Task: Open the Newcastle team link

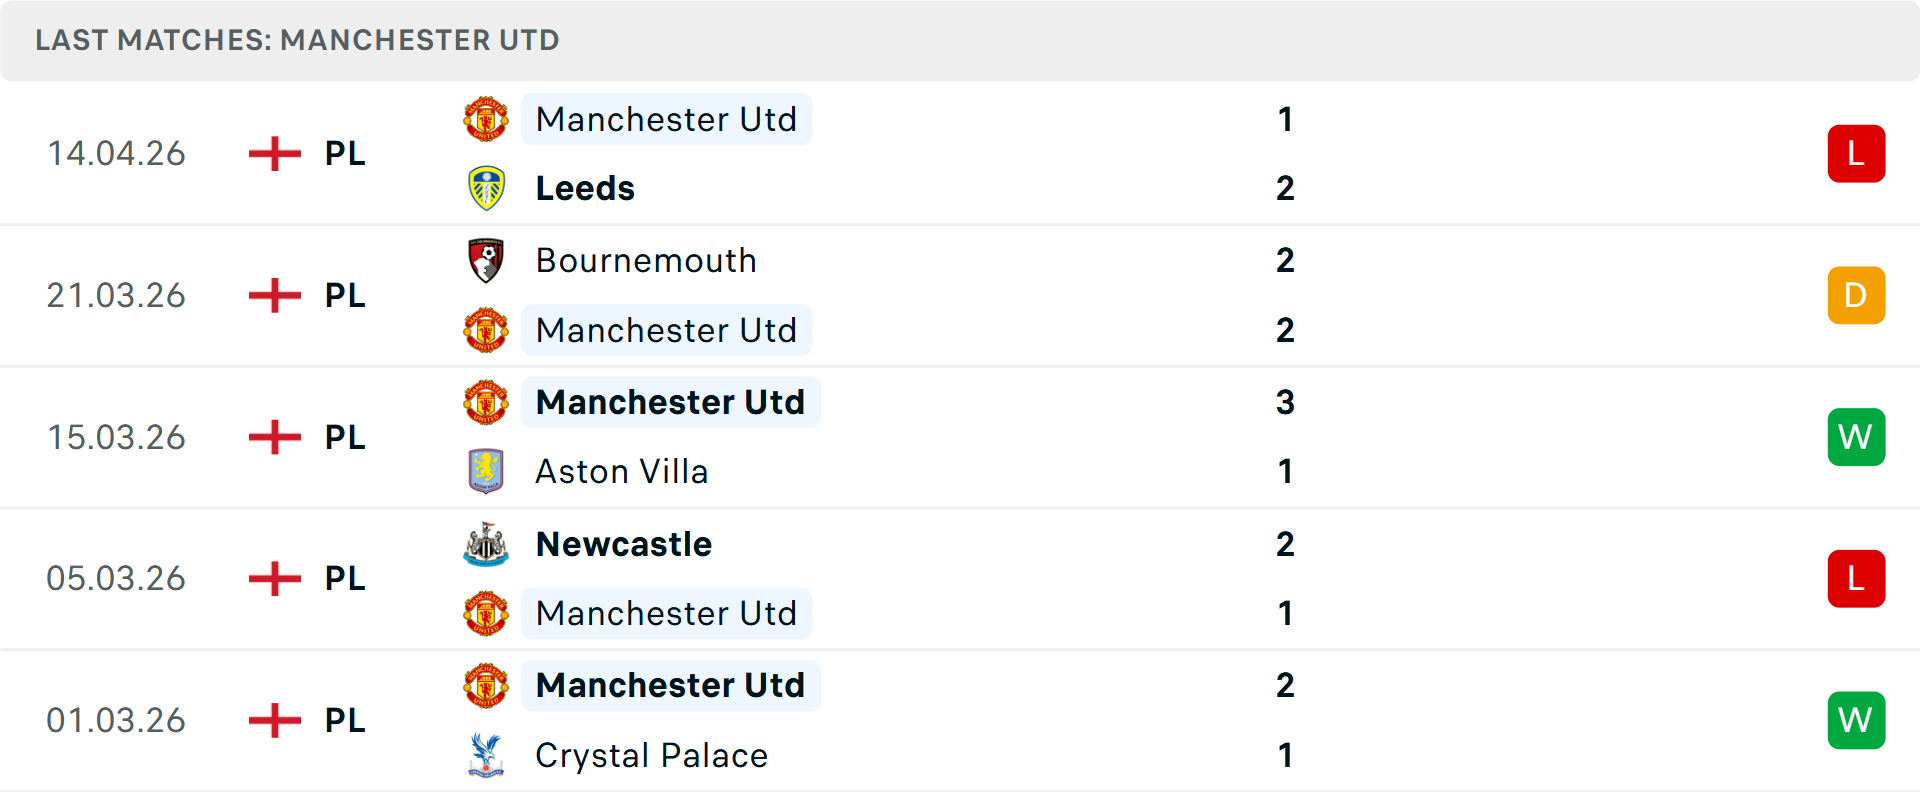Action: tap(624, 544)
